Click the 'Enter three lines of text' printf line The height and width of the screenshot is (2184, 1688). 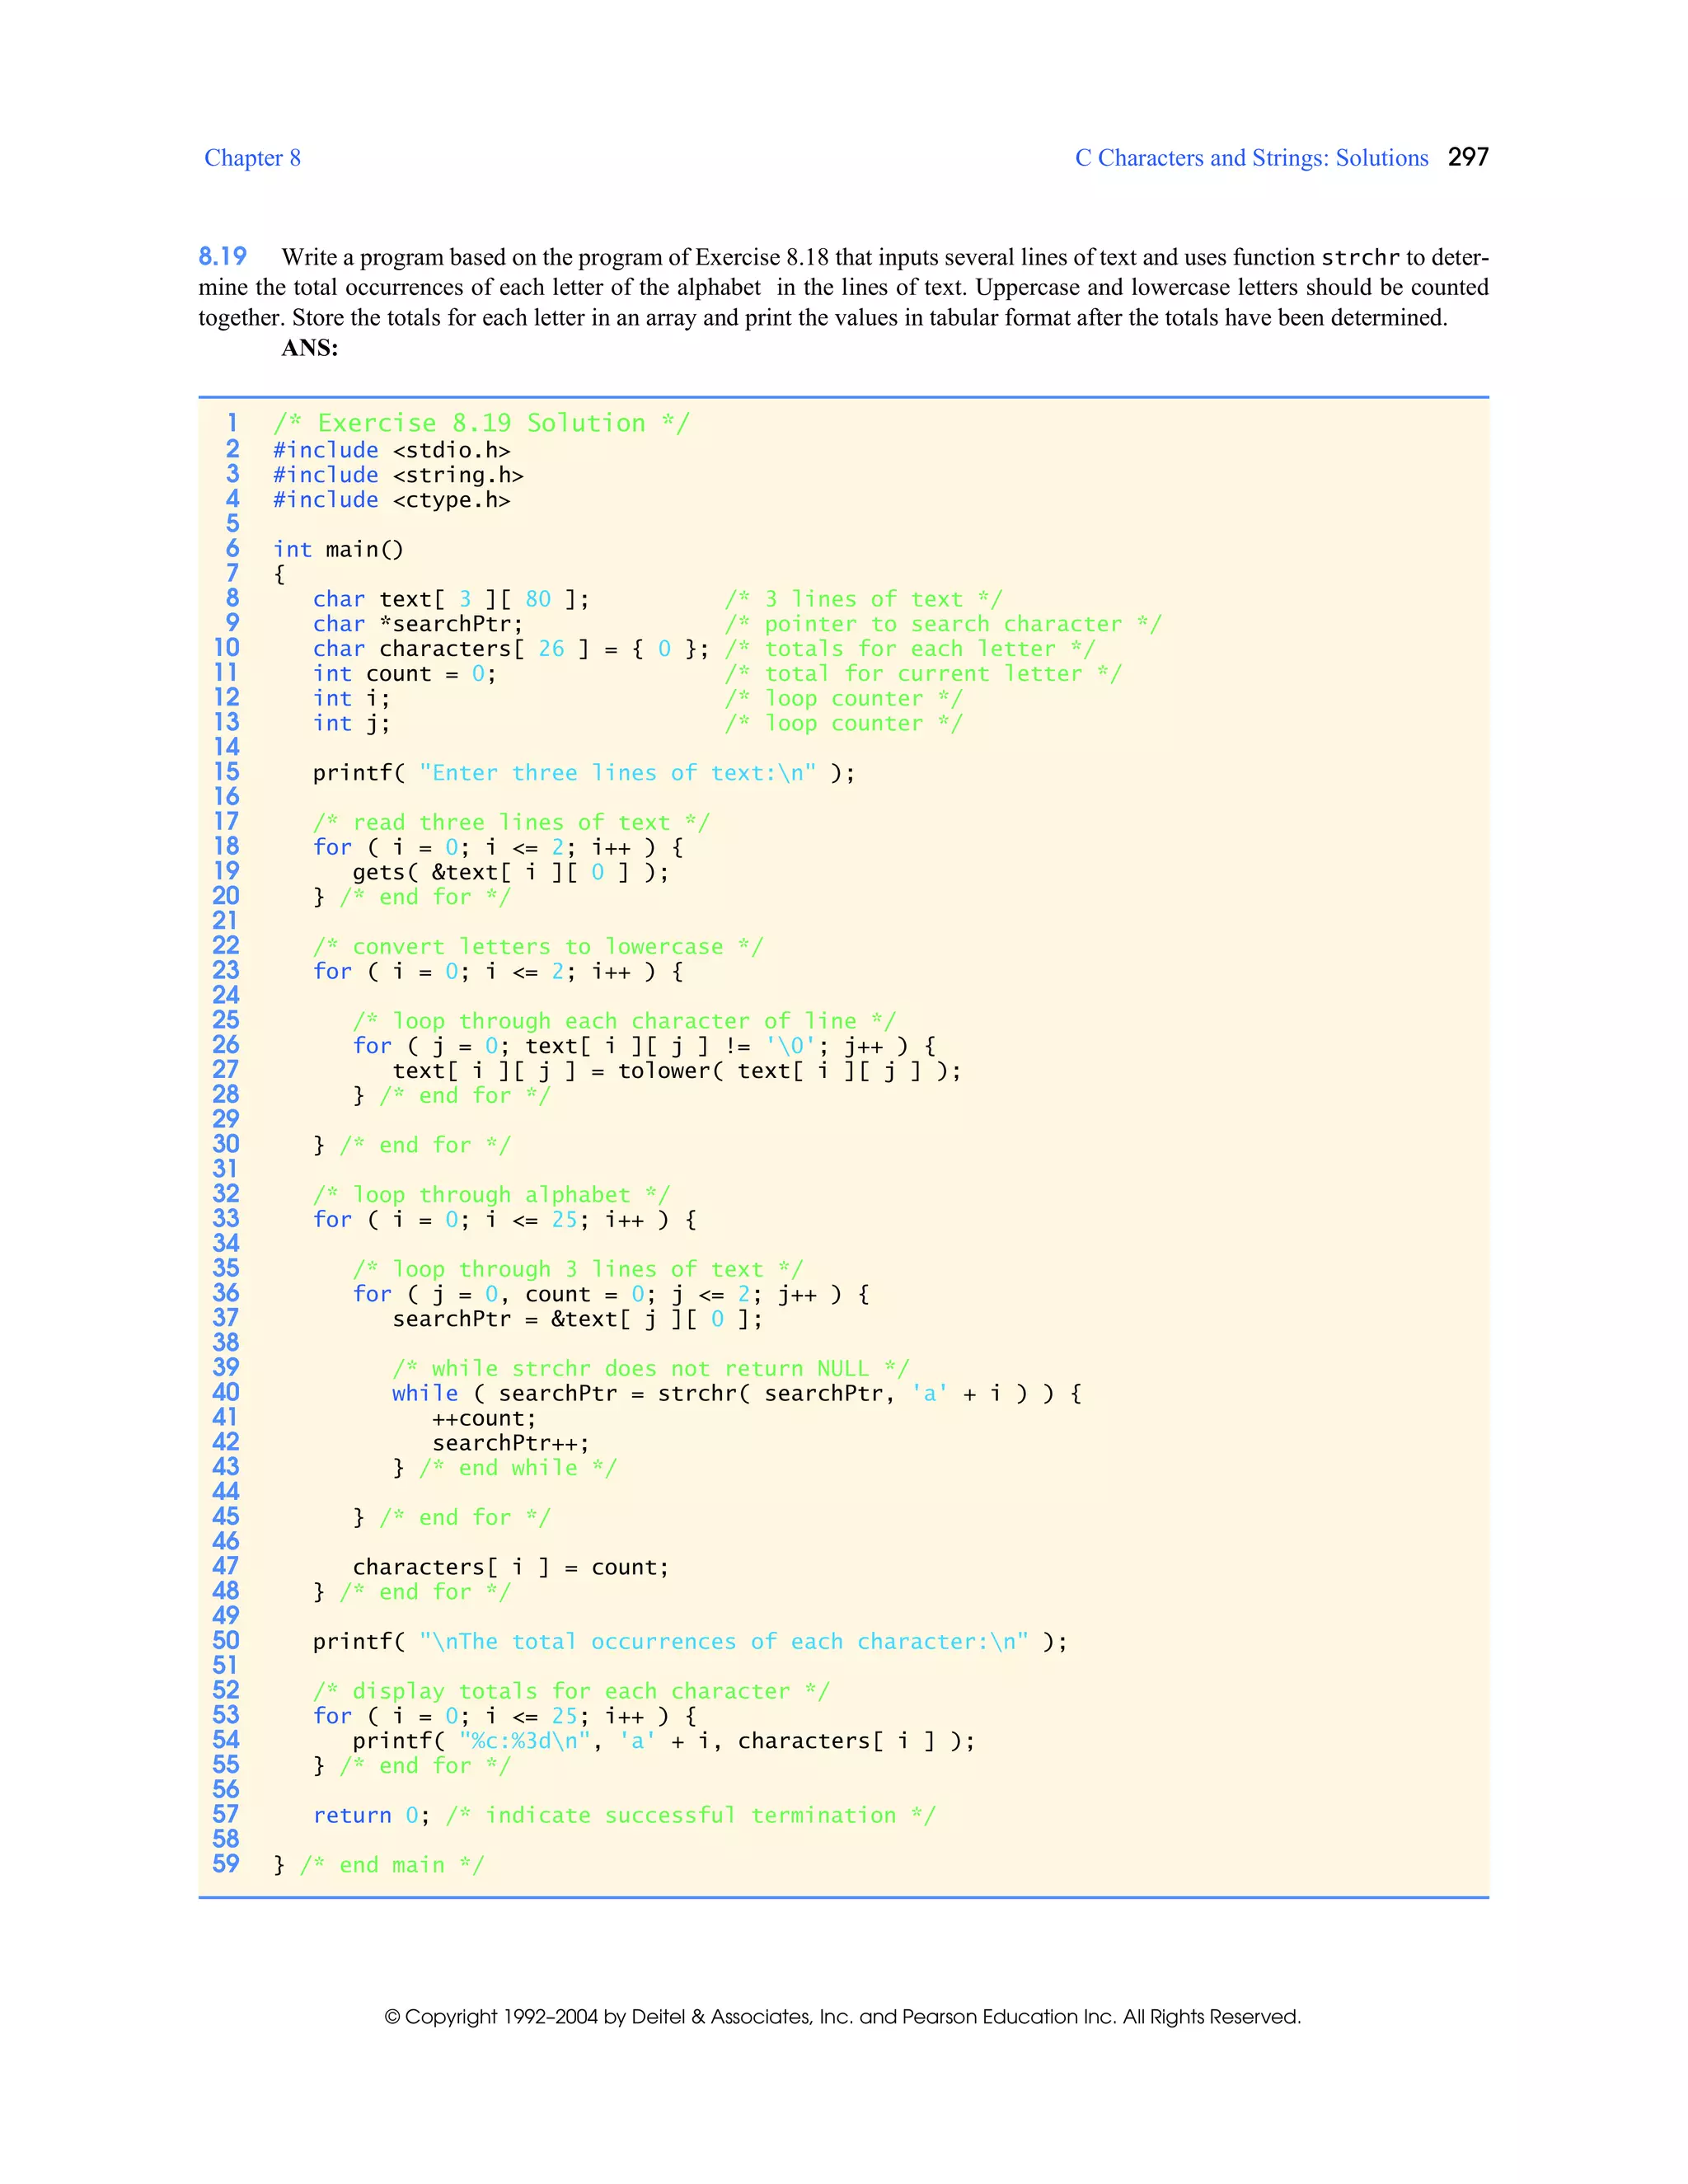click(x=583, y=773)
